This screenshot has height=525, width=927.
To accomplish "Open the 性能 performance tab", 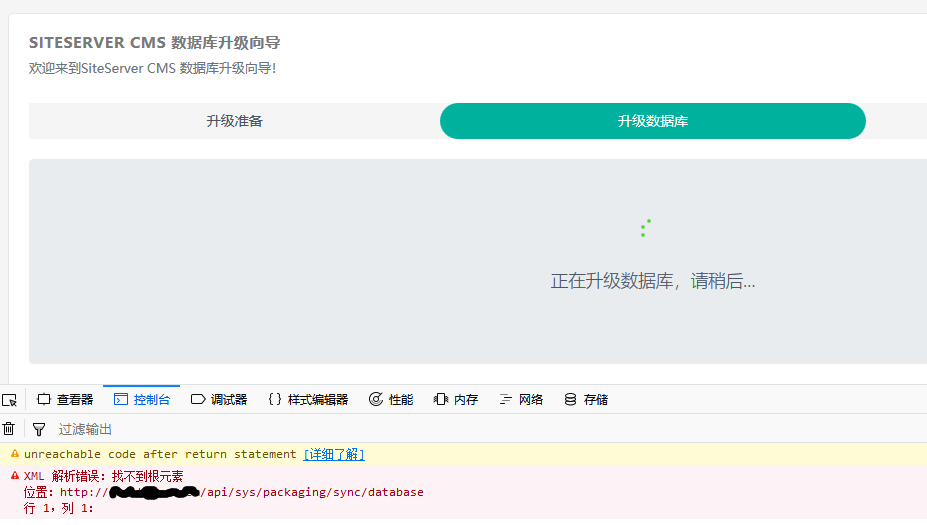I will [x=391, y=400].
